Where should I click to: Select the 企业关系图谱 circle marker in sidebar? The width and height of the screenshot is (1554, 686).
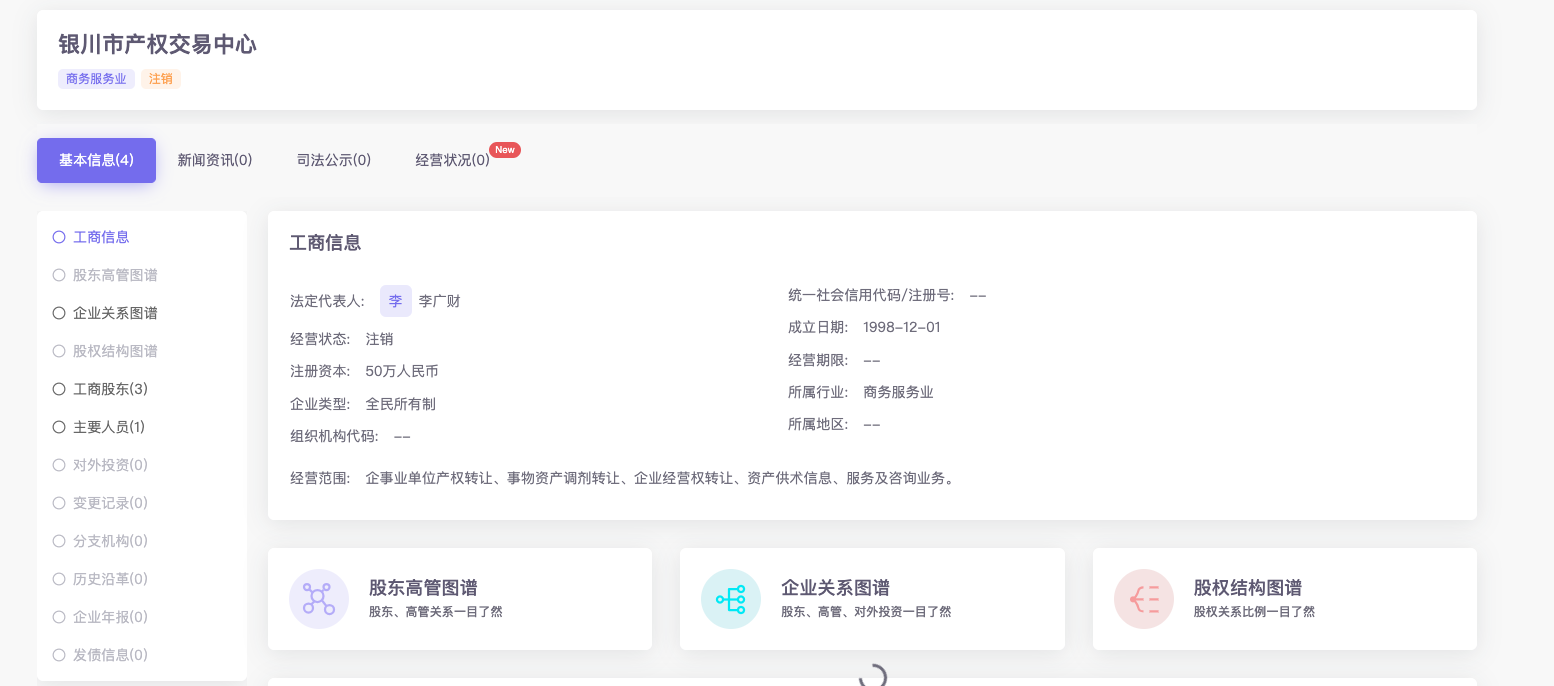click(x=59, y=313)
